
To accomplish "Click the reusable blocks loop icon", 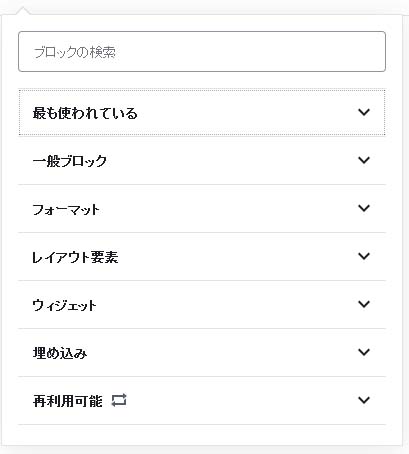I will click(119, 400).
